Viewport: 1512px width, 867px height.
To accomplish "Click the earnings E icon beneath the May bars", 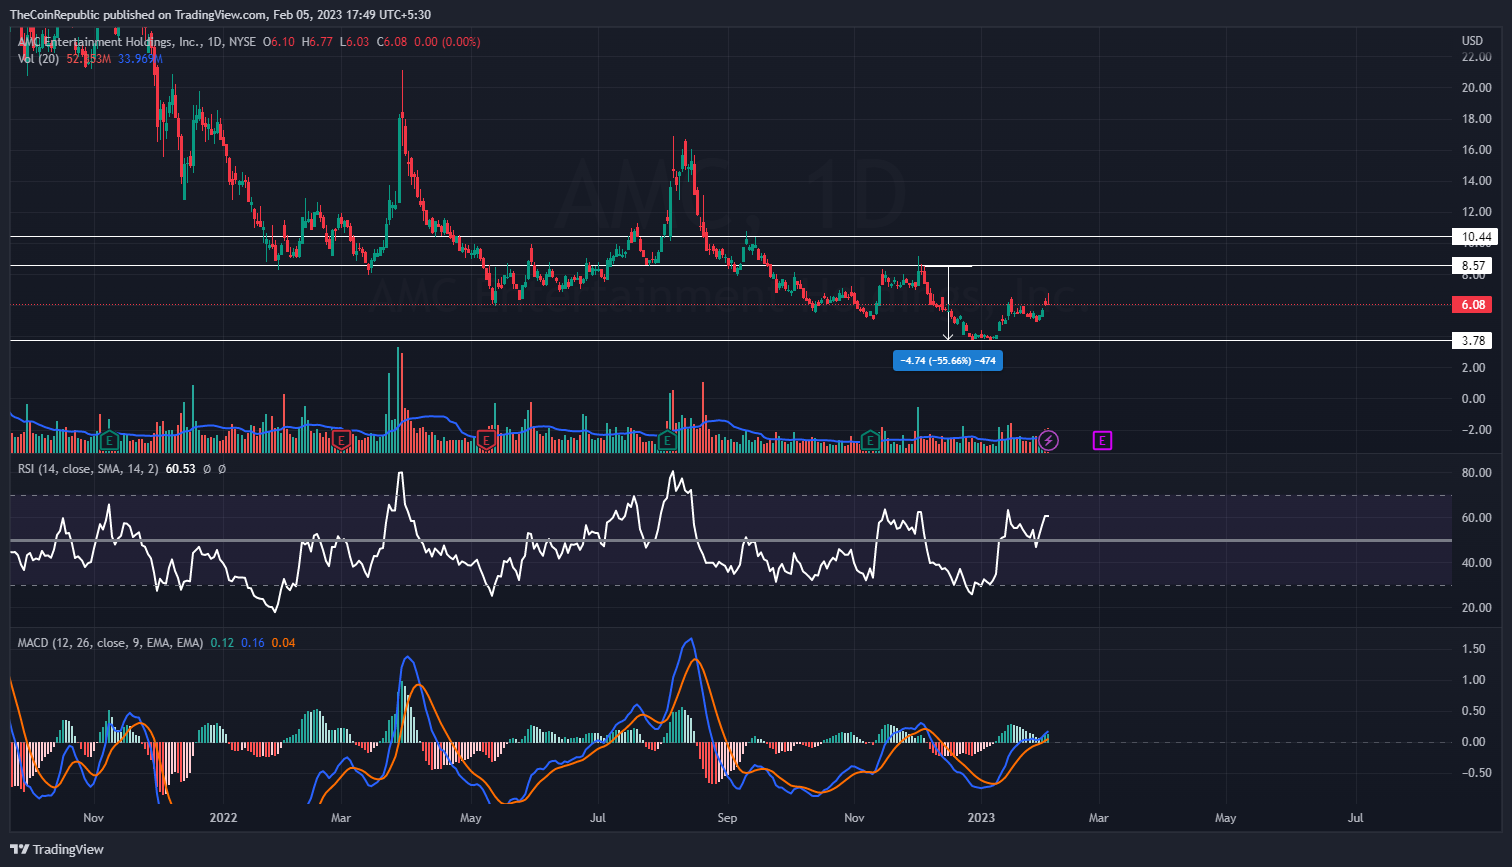I will point(487,439).
